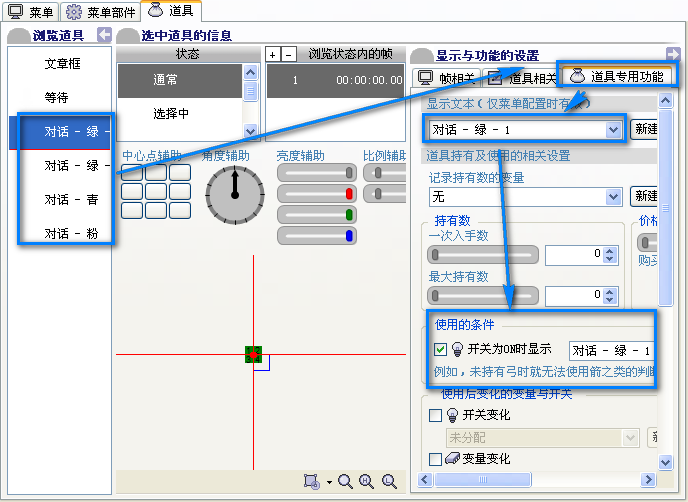Click the eraser icon beside 变量变化
688x502 pixels.
[452, 459]
